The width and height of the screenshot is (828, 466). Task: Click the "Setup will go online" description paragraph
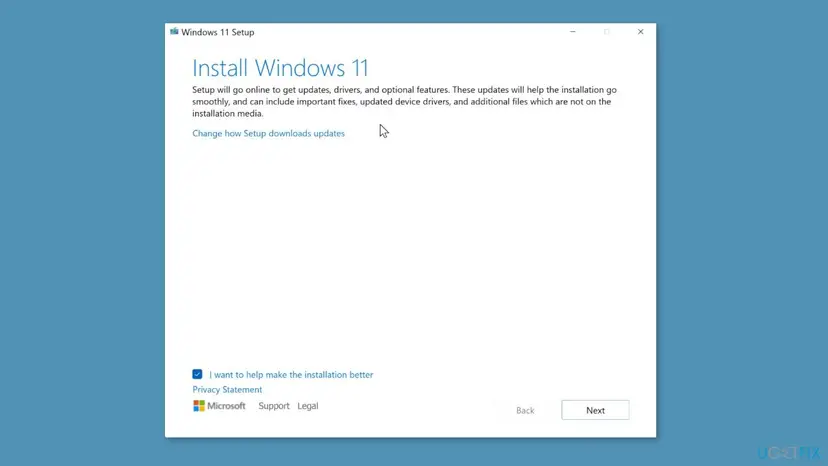(404, 101)
